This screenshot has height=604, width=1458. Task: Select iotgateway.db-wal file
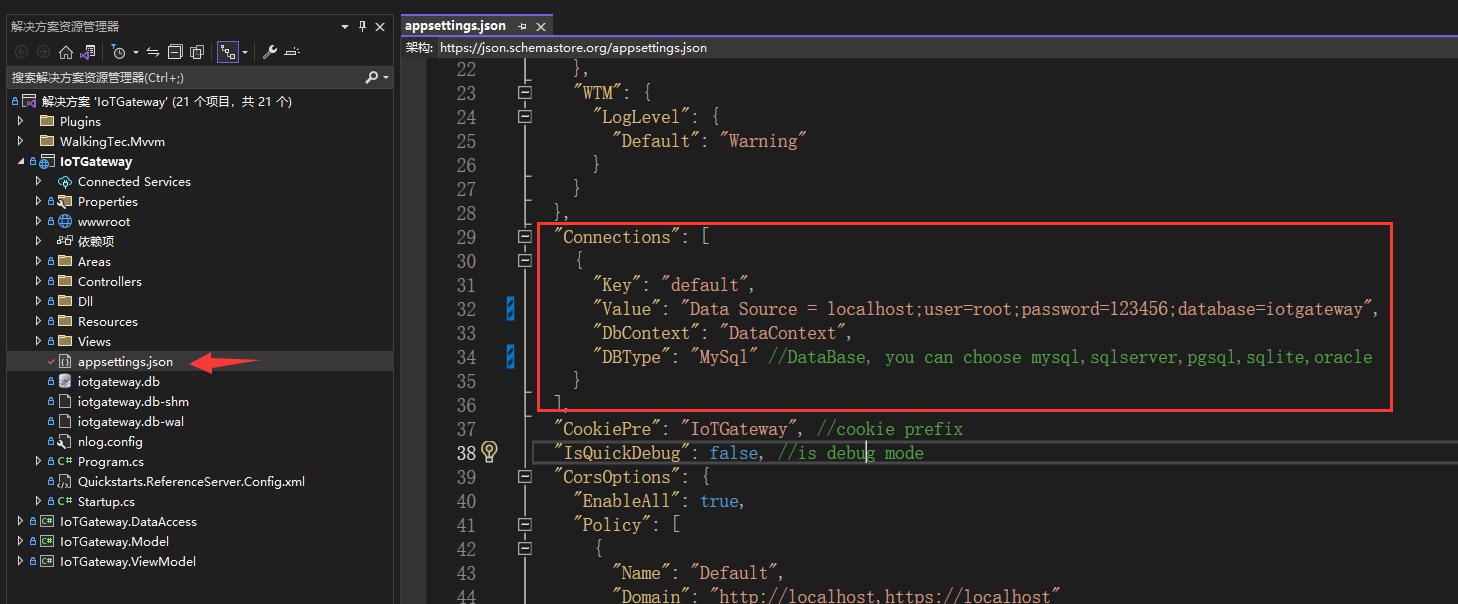131,421
